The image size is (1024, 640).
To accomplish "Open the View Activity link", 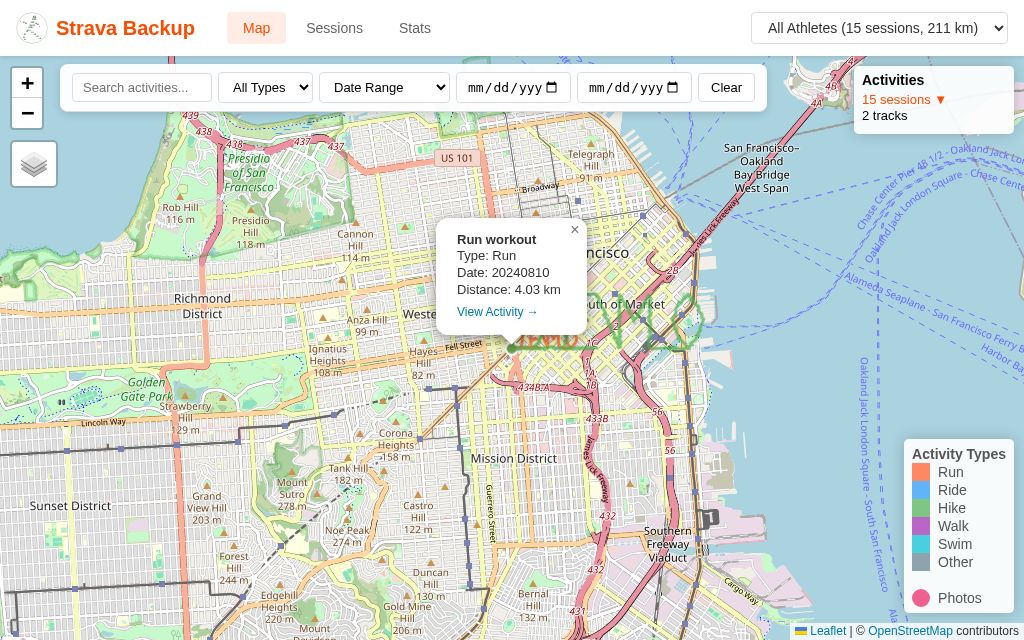I will pyautogui.click(x=497, y=312).
